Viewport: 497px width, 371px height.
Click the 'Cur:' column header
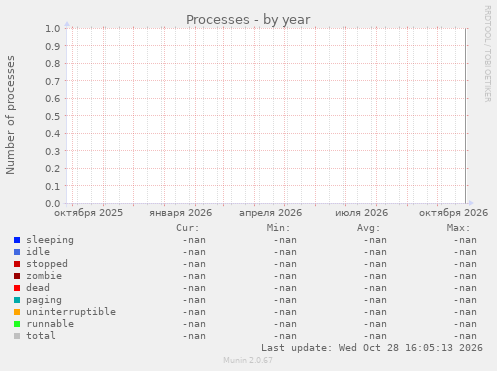pyautogui.click(x=188, y=228)
